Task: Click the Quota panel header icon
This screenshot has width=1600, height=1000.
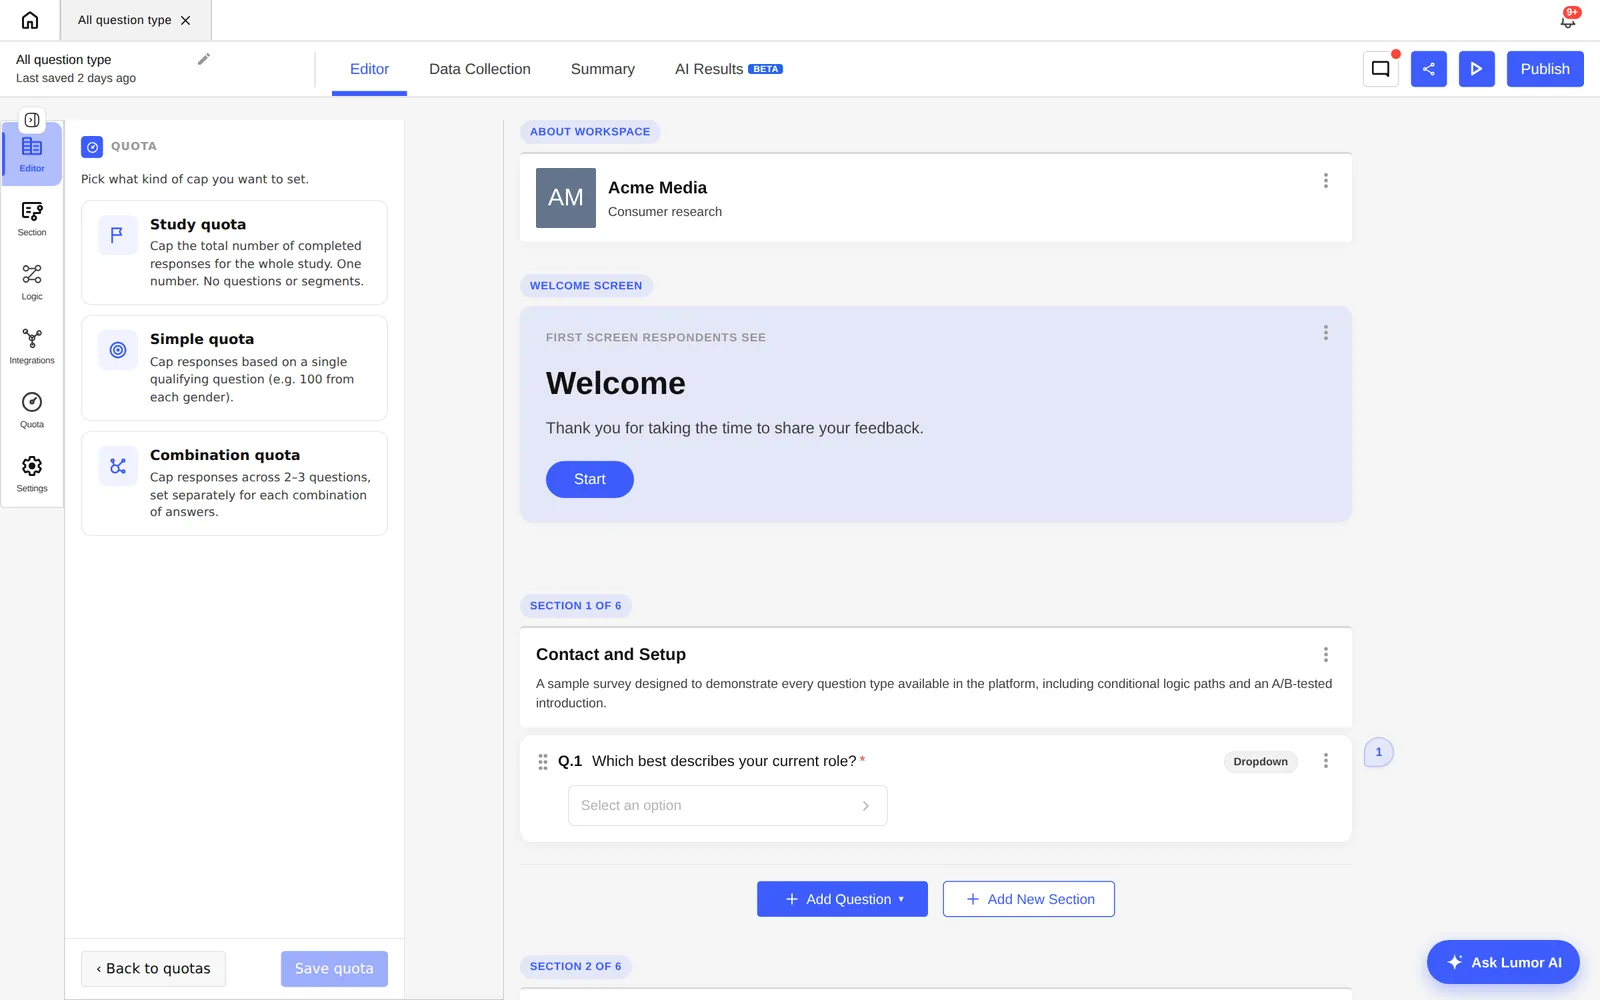Action: (92, 147)
